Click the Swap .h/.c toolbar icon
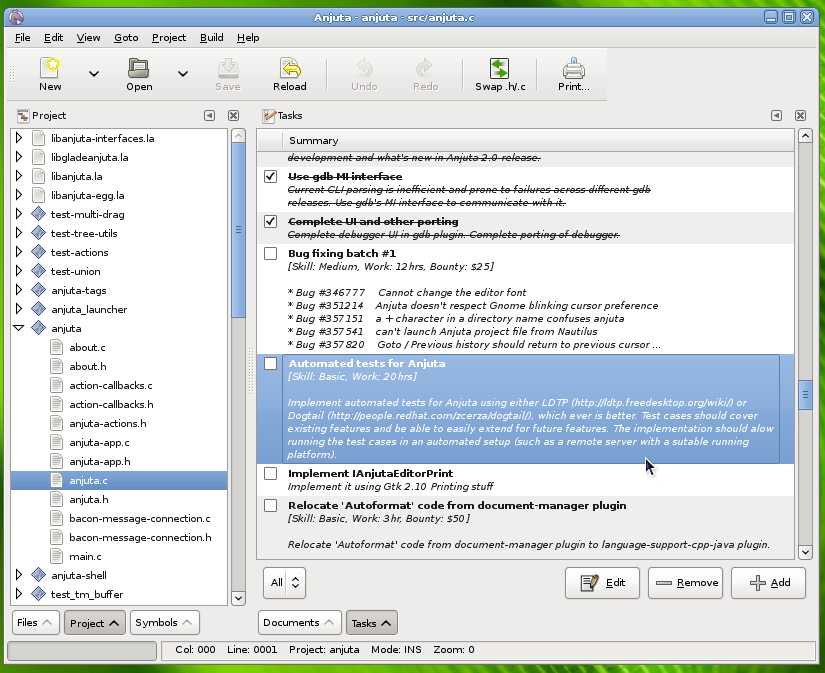This screenshot has width=825, height=673. click(x=499, y=68)
